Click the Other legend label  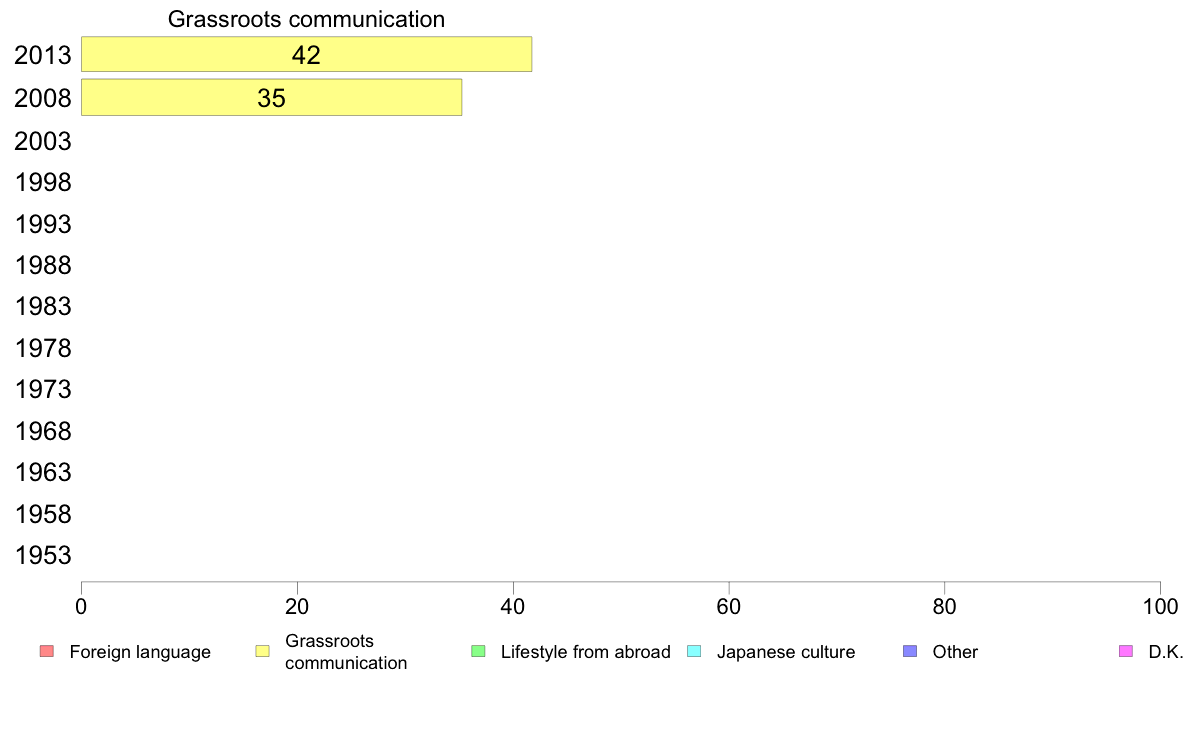(955, 652)
